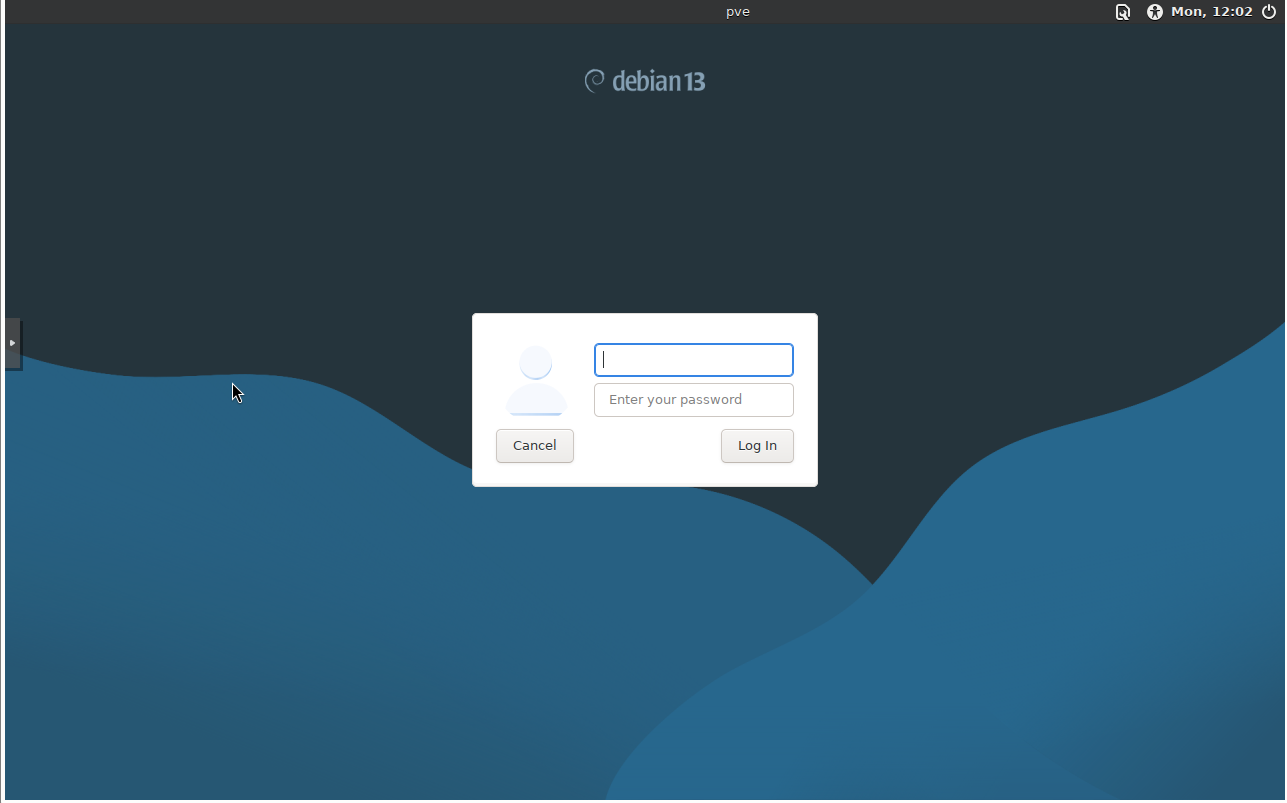
Task: Click the Enter your password field
Action: point(694,400)
